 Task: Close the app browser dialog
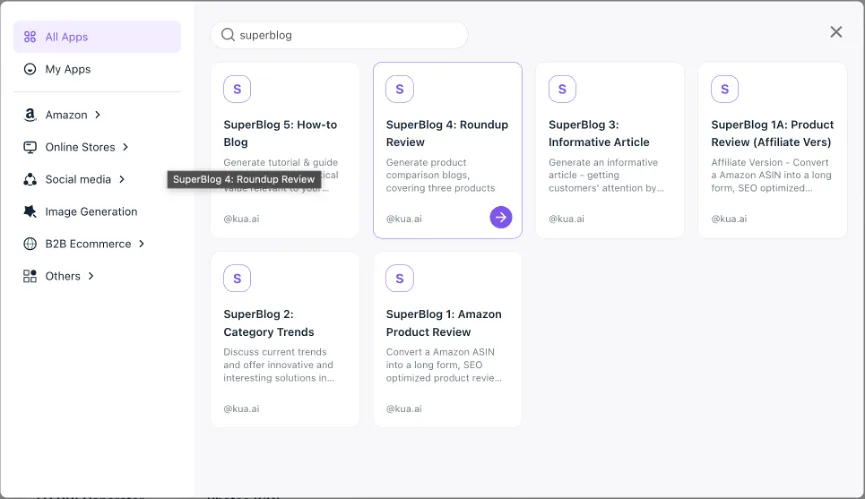pyautogui.click(x=836, y=32)
